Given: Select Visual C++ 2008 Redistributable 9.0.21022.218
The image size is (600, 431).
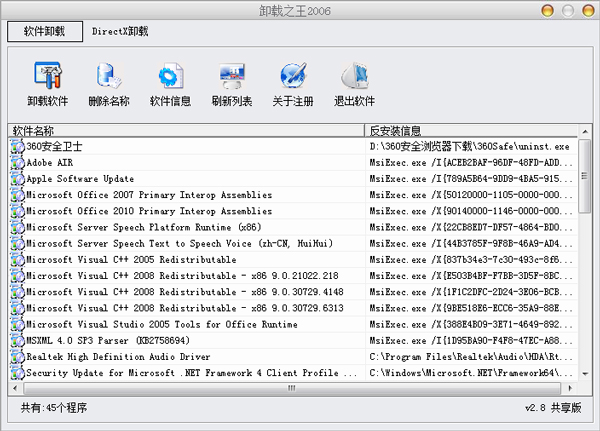Looking at the screenshot, I should click(182, 276).
